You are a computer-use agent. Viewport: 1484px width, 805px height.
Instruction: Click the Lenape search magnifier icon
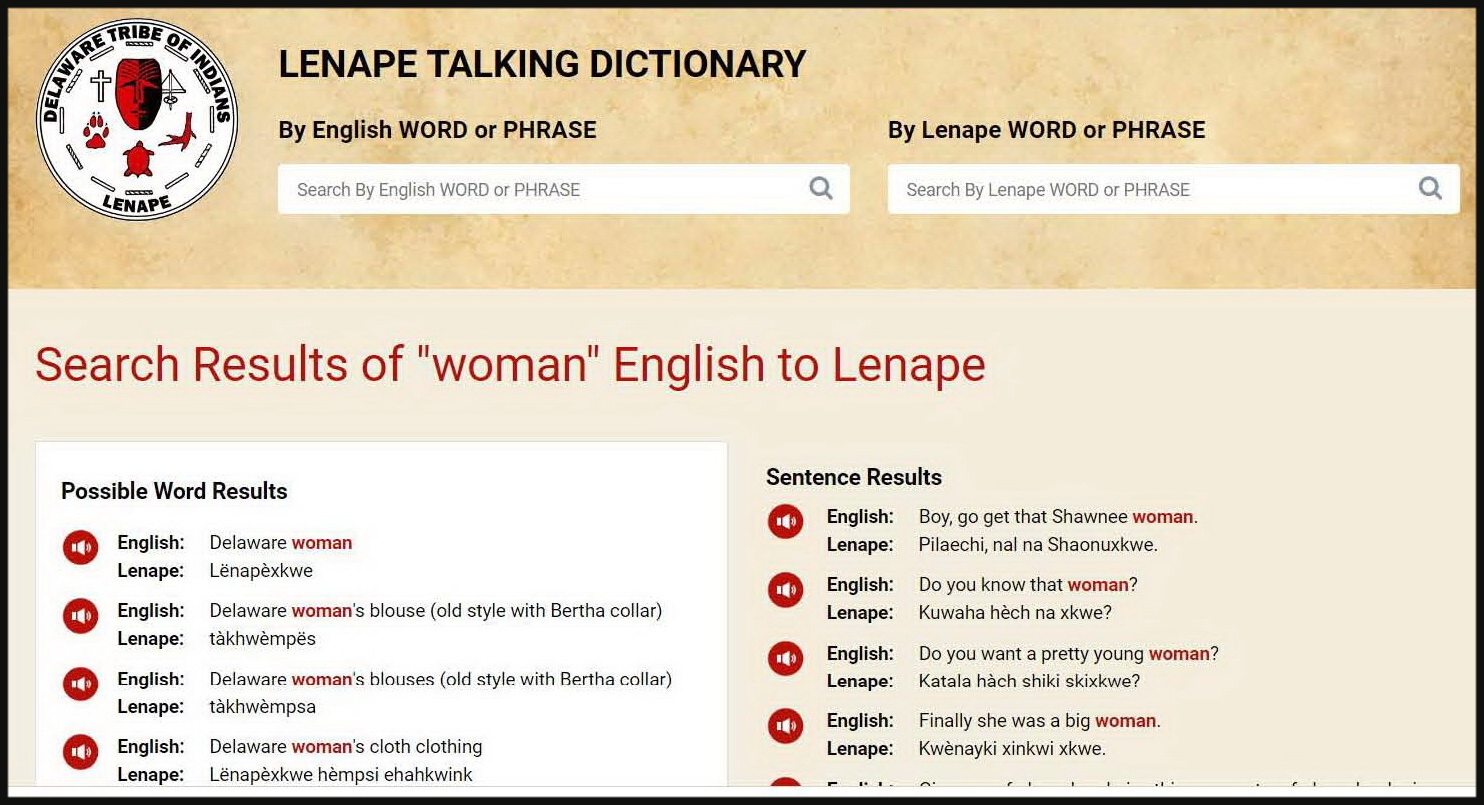tap(1430, 188)
